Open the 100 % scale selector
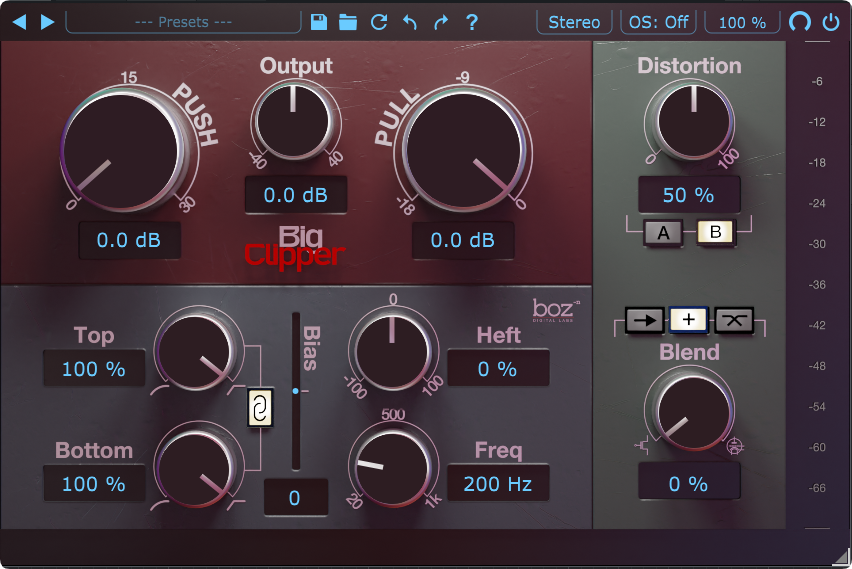 coord(742,22)
